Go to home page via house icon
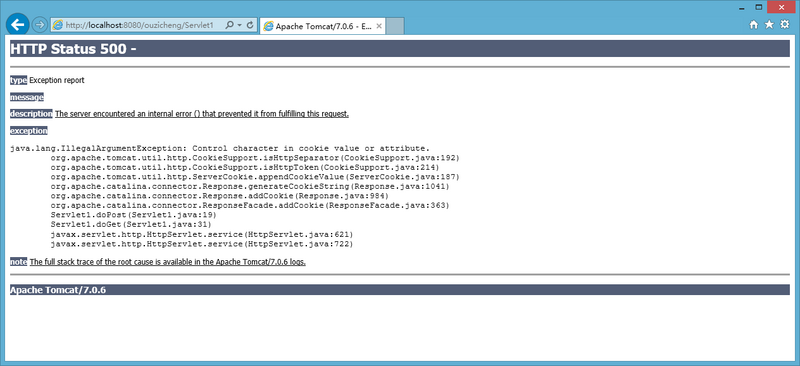The height and width of the screenshot is (366, 800). (x=754, y=25)
